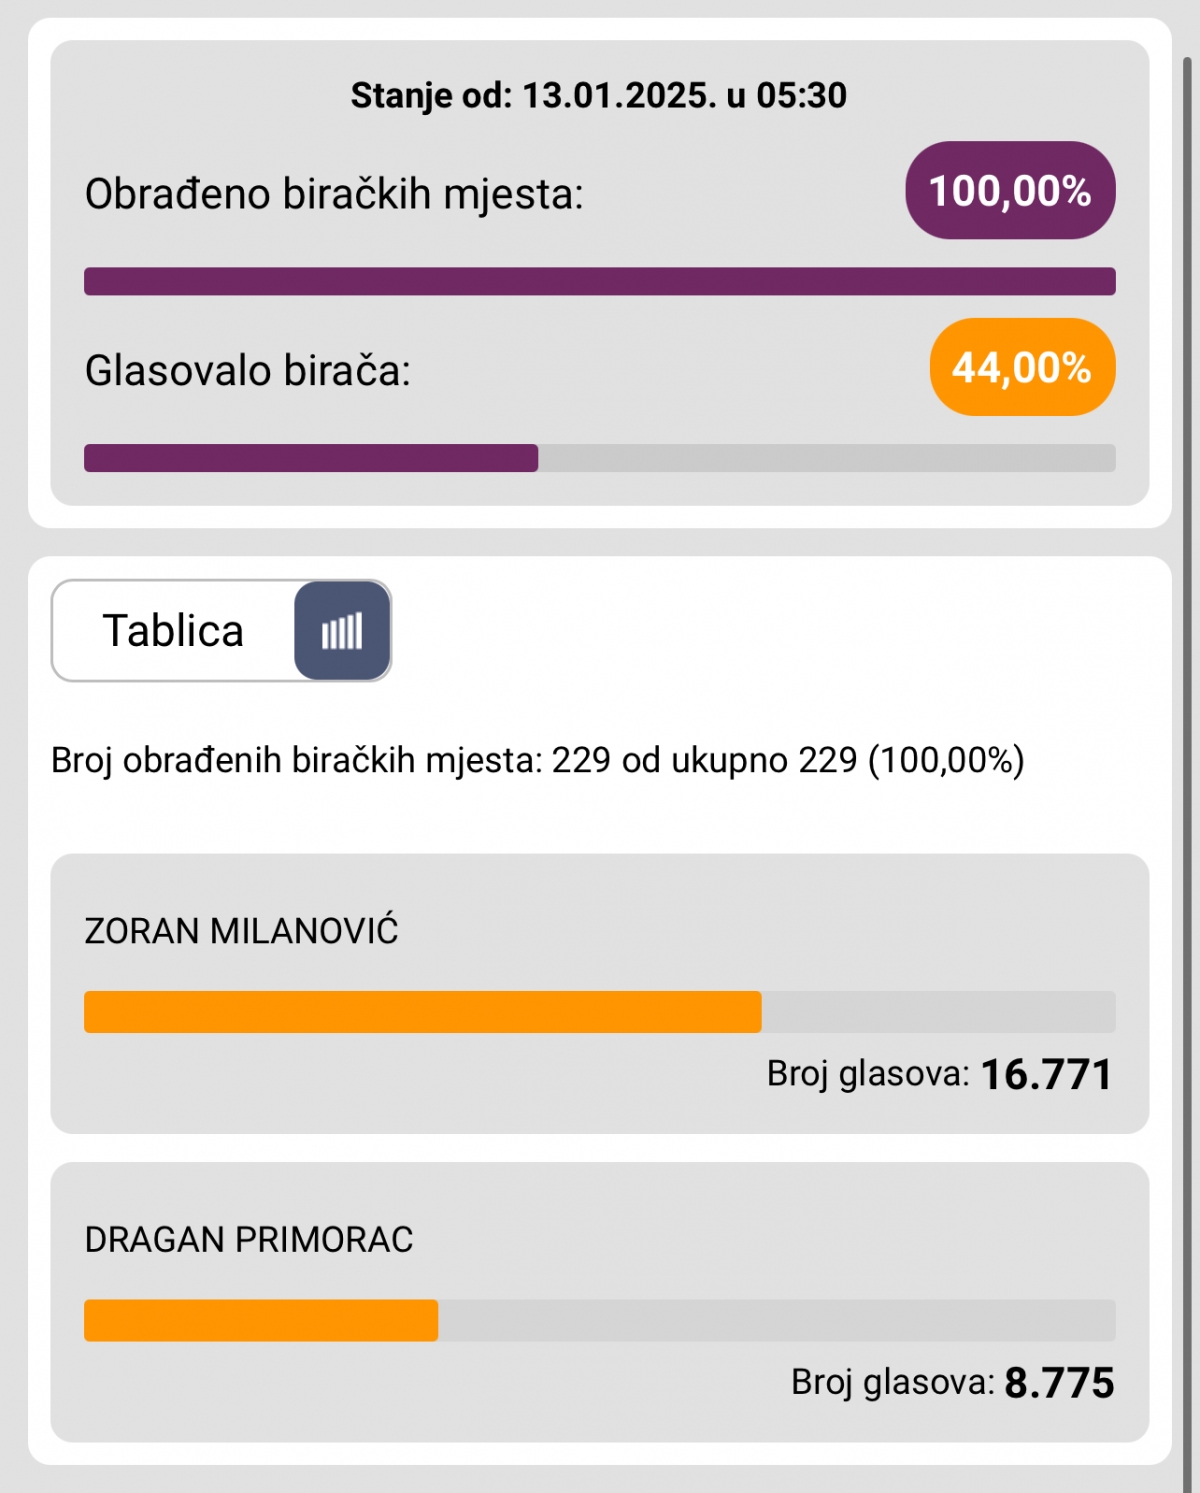Image resolution: width=1200 pixels, height=1493 pixels.
Task: Click the unfilled part of turnout bar
Action: [x=826, y=458]
